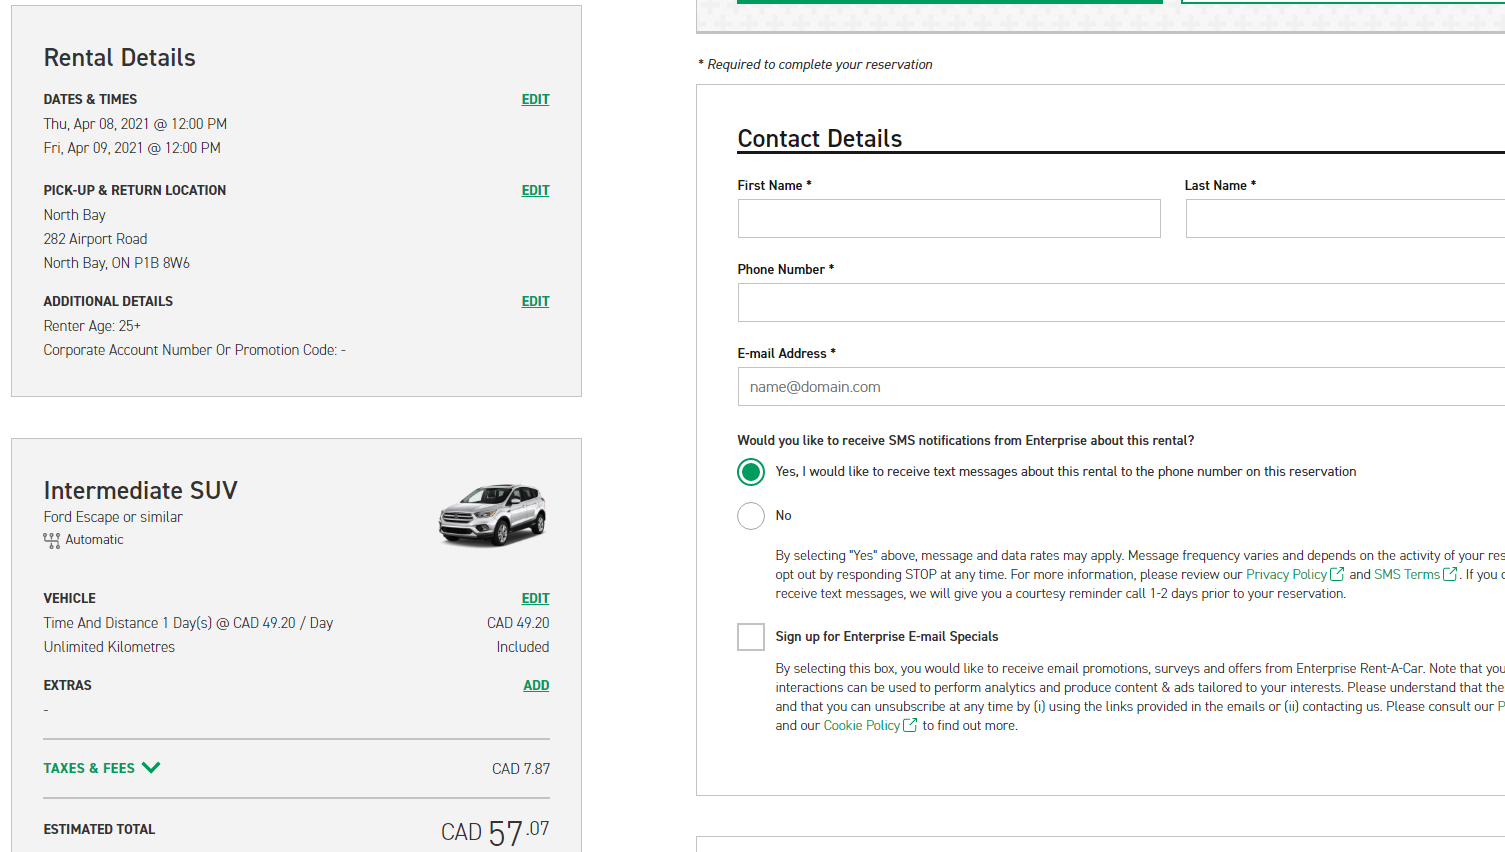Click external link icon beside Privacy Policy
The image size is (1505, 852).
(x=1337, y=574)
